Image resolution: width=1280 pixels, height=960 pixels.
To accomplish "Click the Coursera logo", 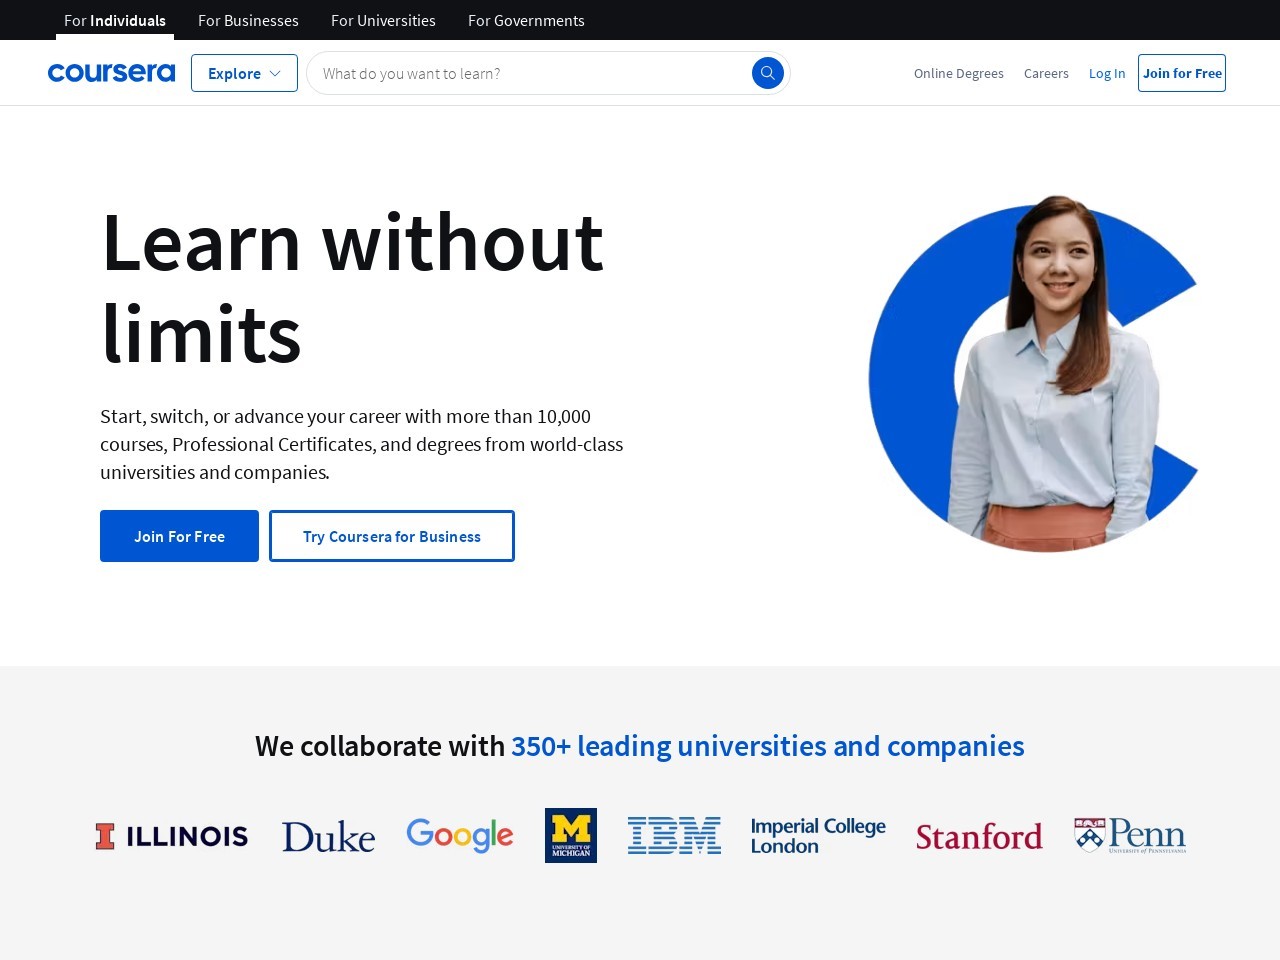I will (x=111, y=73).
